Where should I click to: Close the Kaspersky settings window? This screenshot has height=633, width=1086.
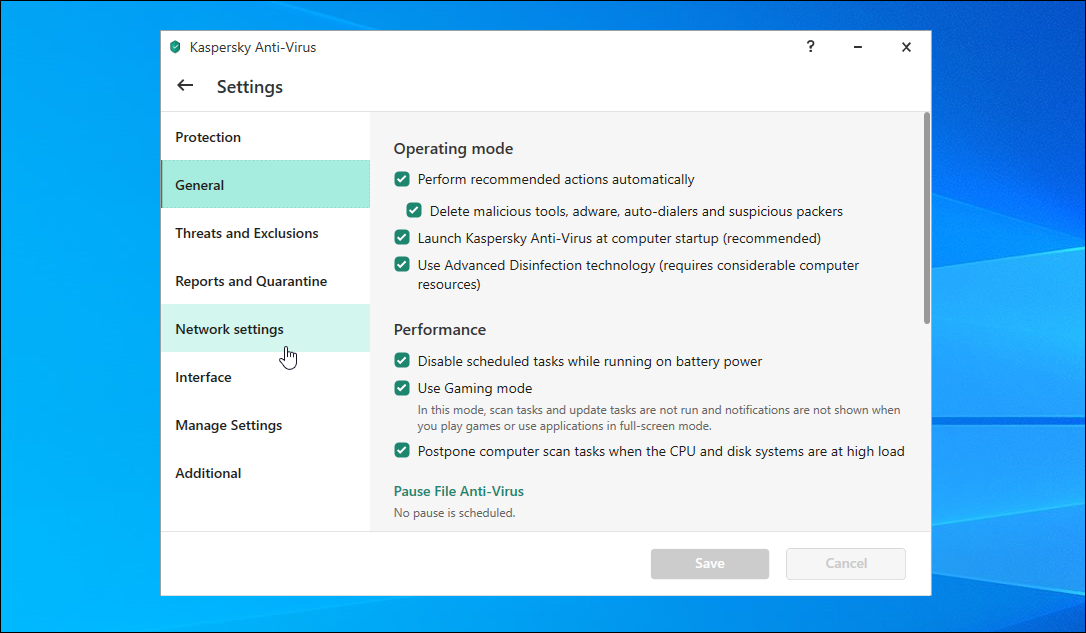point(906,47)
